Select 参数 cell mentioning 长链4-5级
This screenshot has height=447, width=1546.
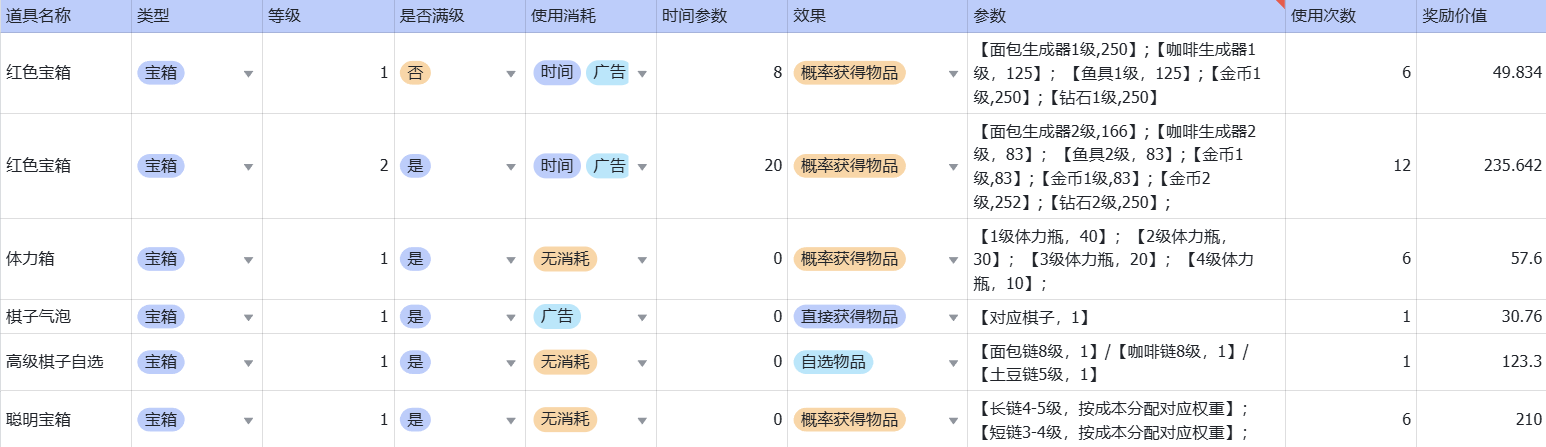(x=1126, y=420)
